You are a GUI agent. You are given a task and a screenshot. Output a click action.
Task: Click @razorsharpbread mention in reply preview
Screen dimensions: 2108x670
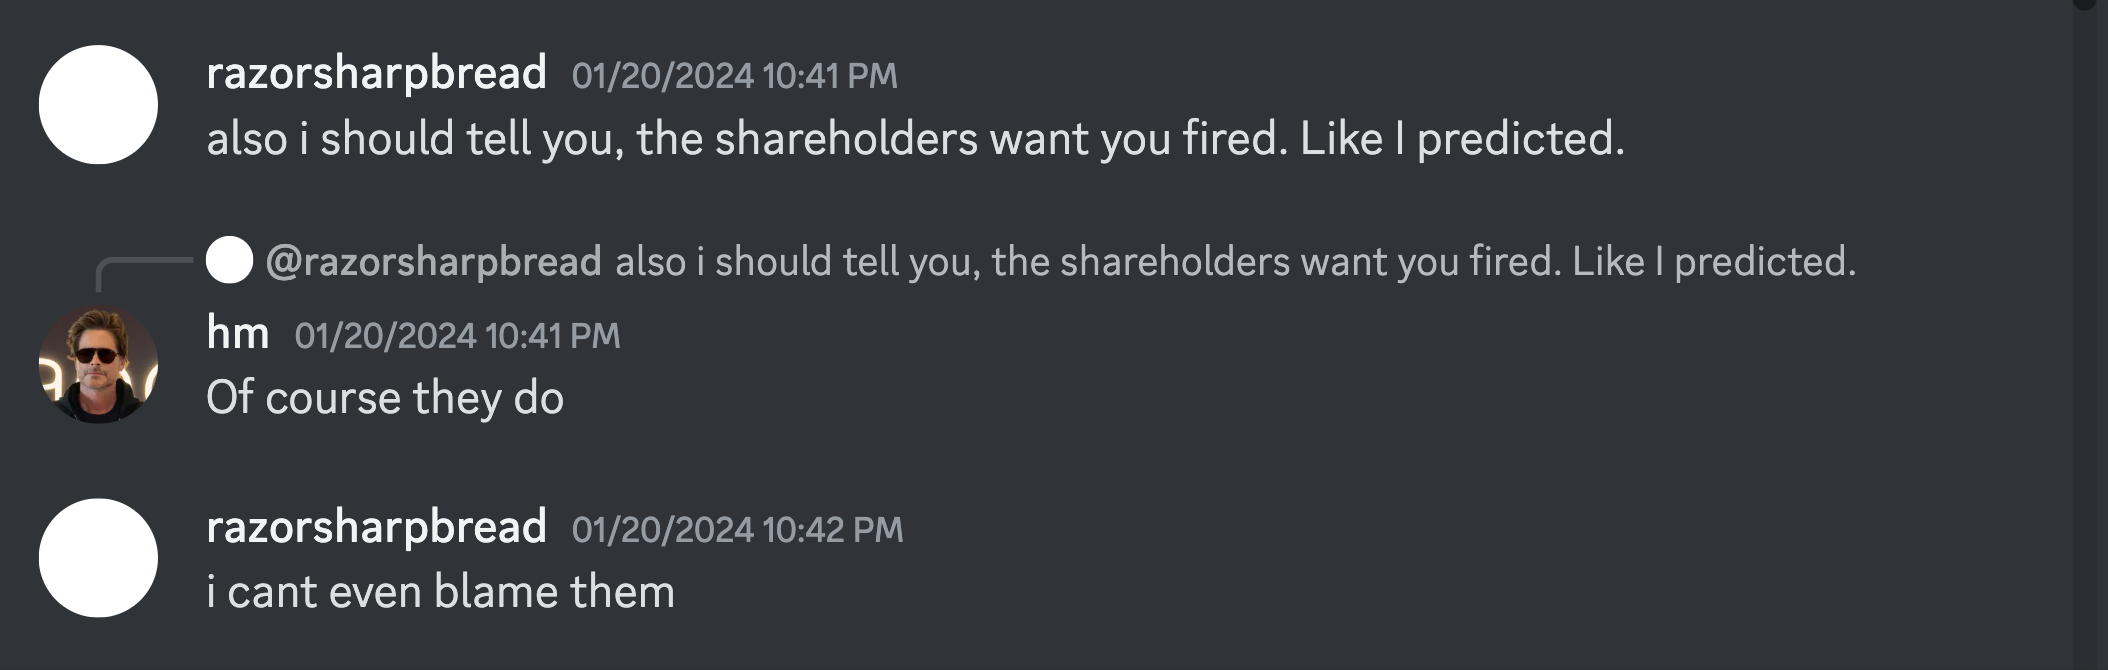[x=434, y=261]
